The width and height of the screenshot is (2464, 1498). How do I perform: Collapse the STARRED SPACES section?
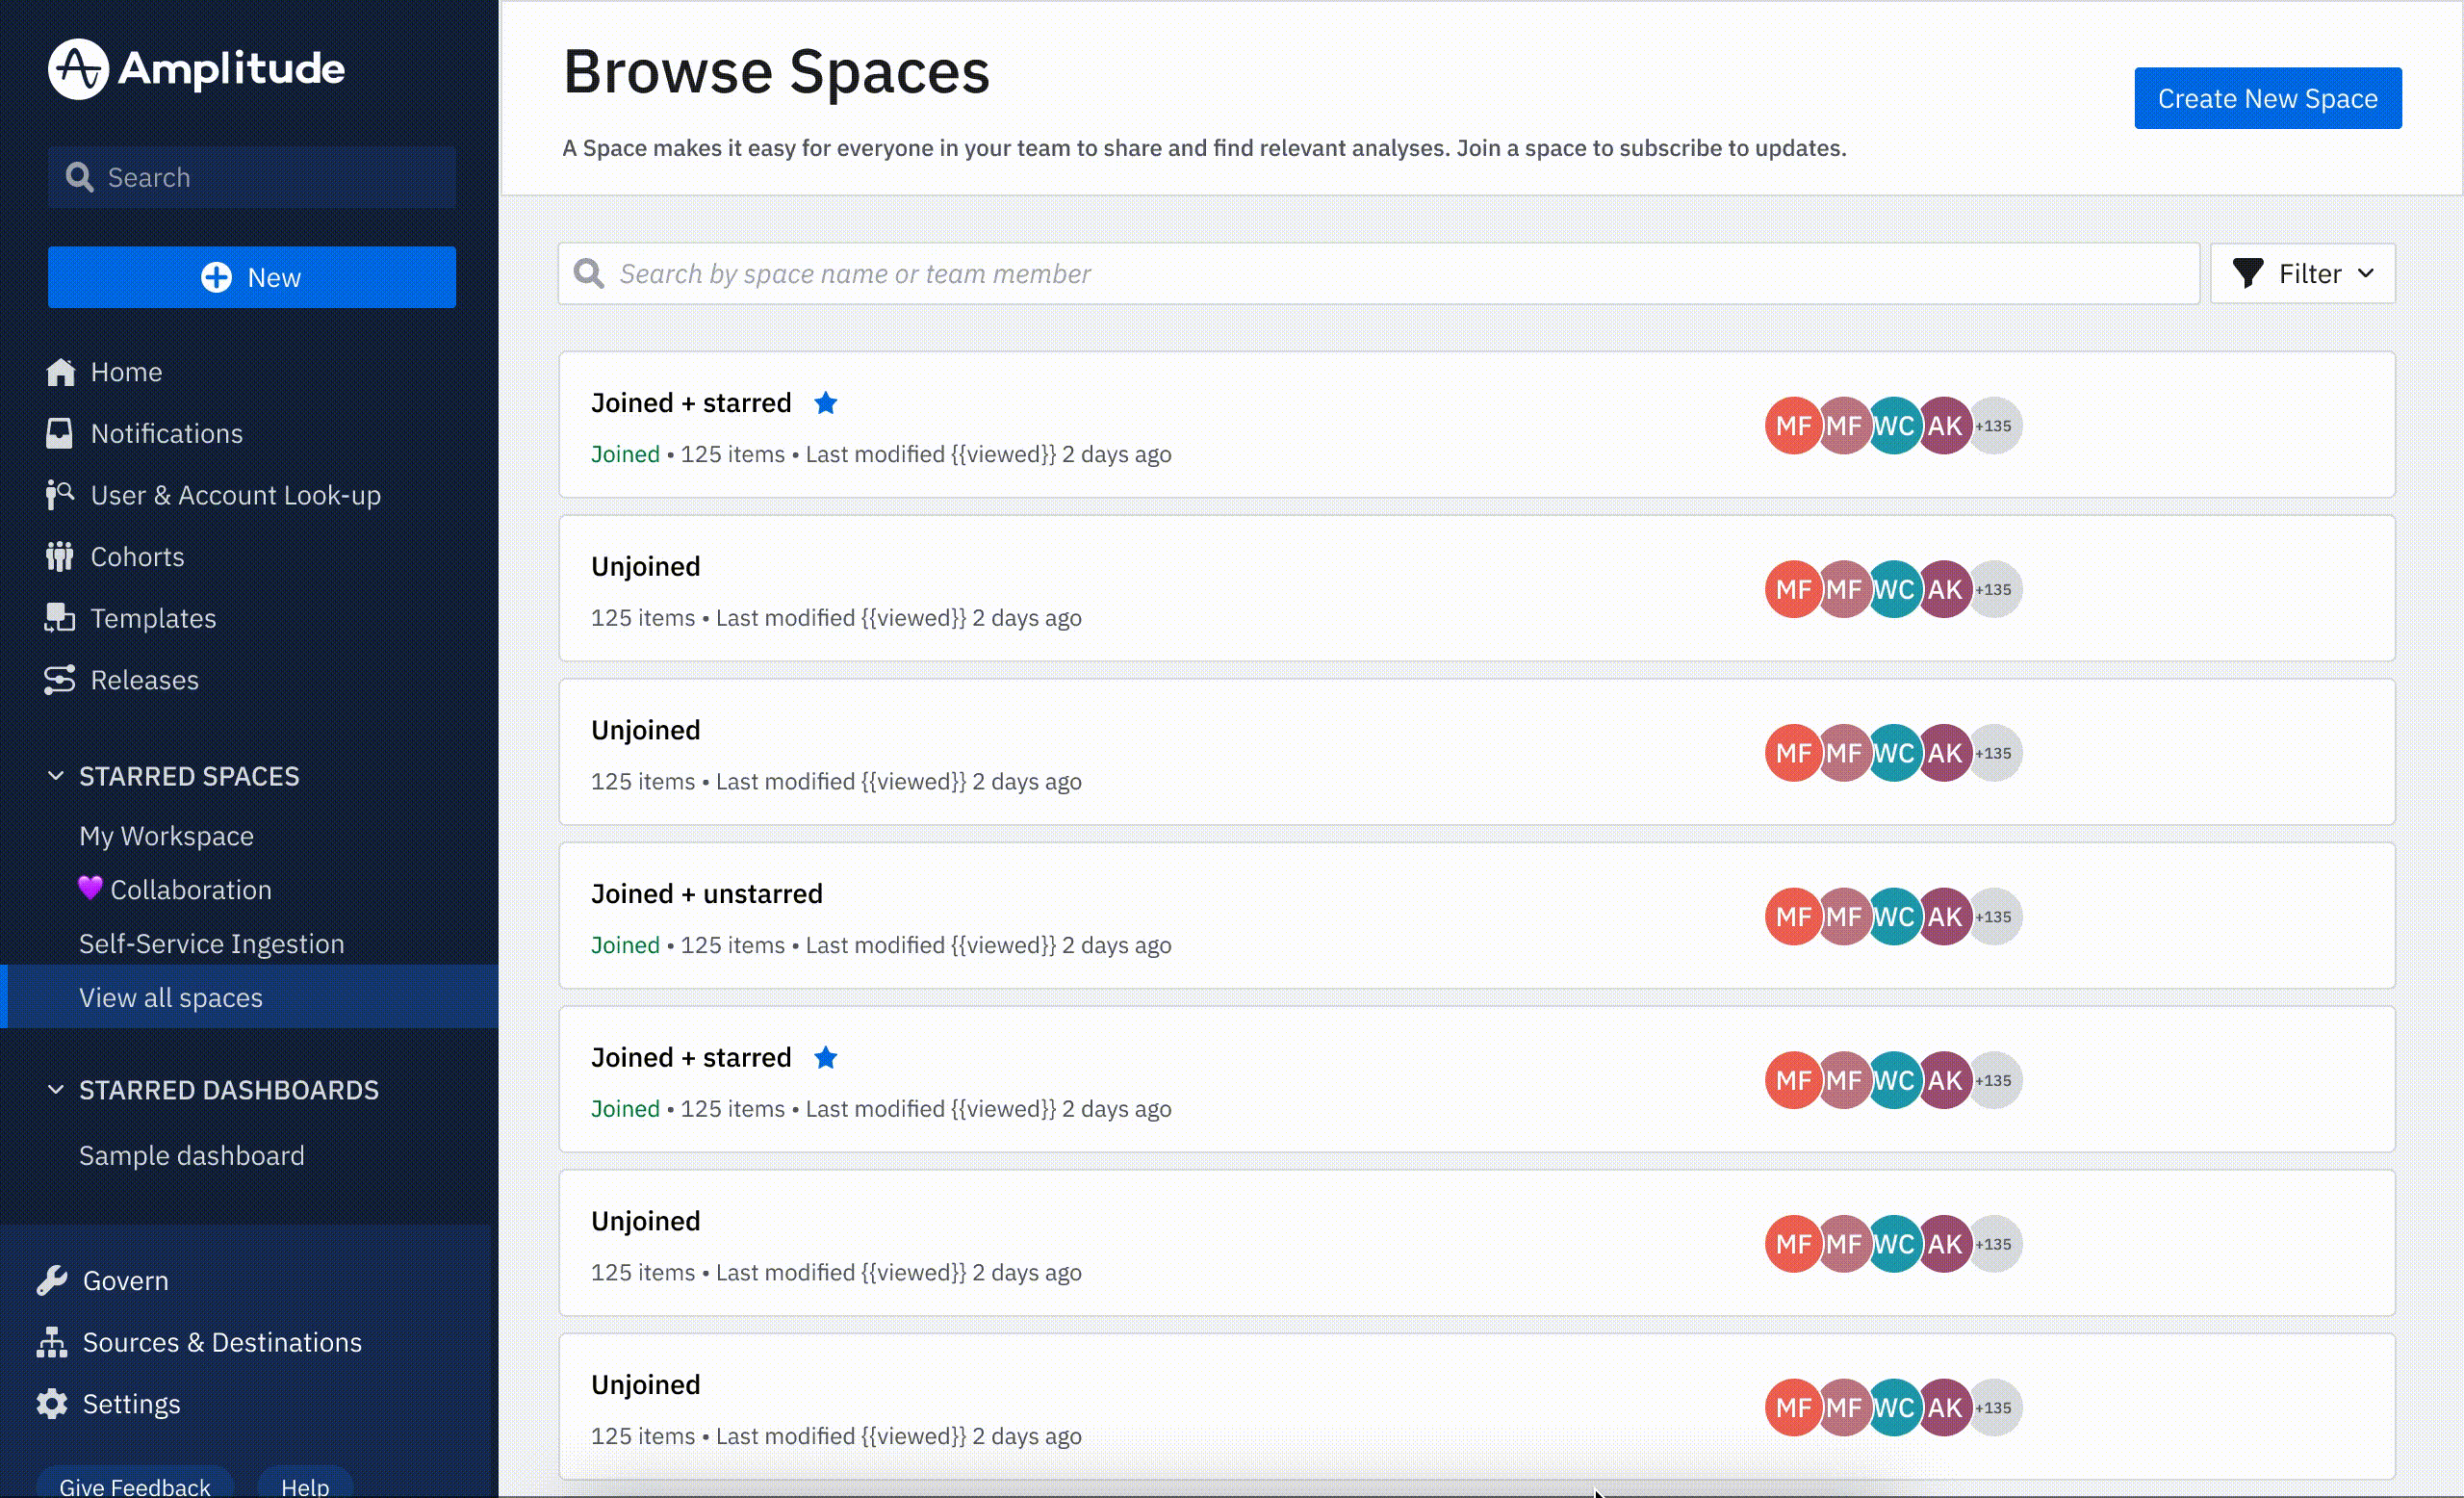click(56, 776)
